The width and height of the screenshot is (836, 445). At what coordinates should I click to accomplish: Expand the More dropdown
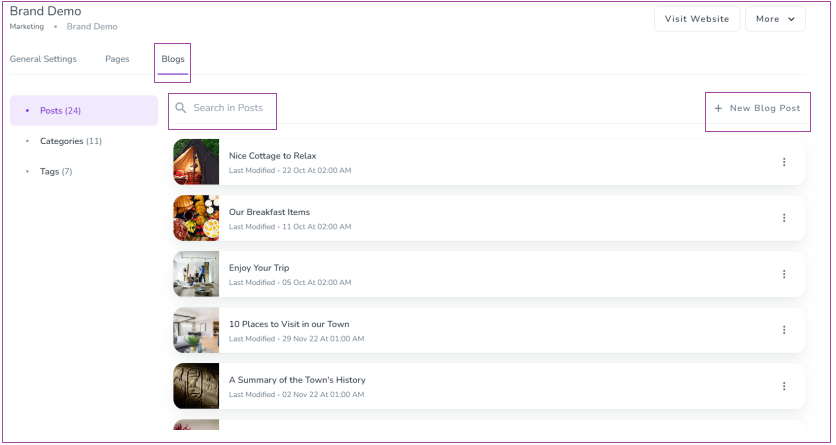tap(775, 19)
